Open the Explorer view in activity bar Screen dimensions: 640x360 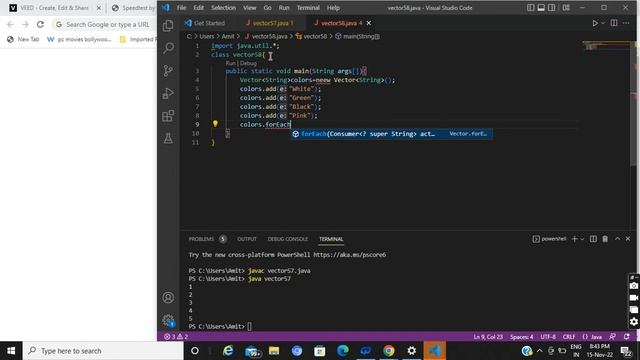tap(168, 26)
